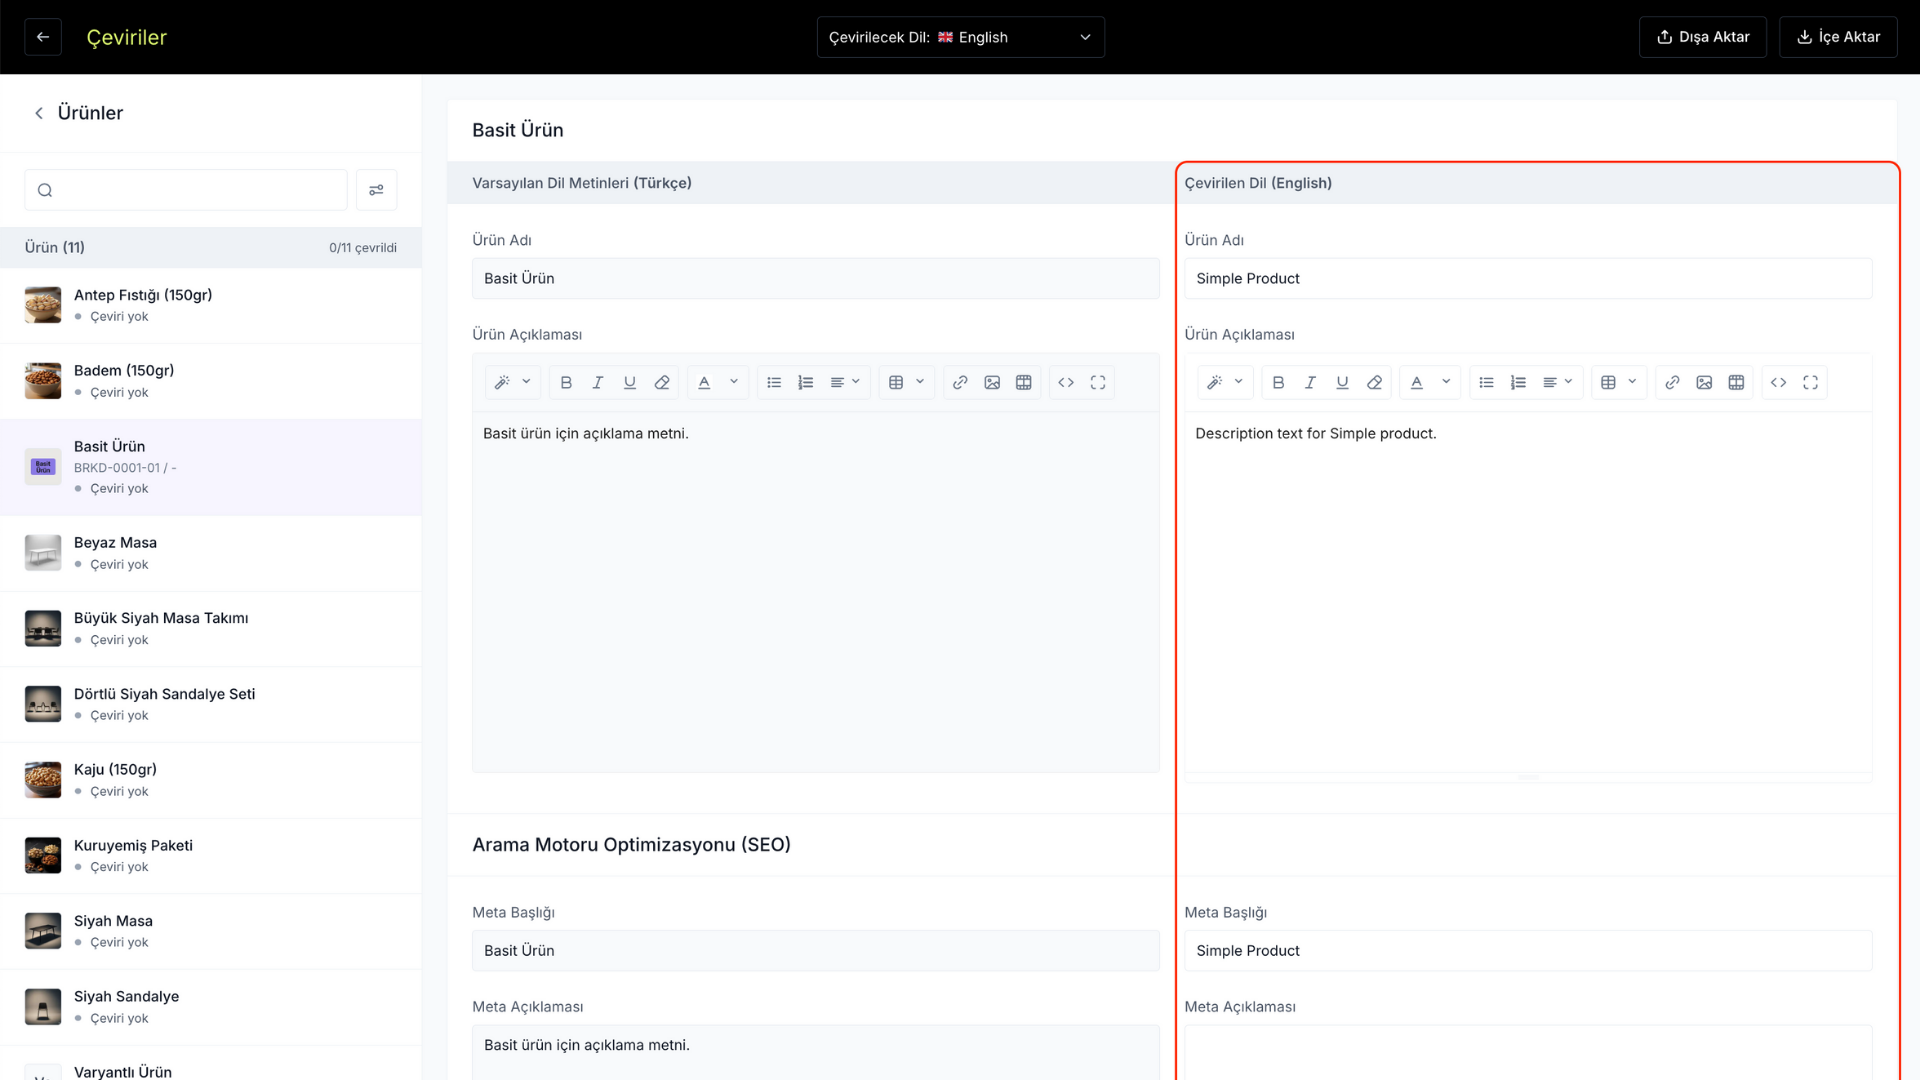The image size is (1920, 1080).
Task: Select Kuruyemiş Paketi product
Action: click(210, 856)
